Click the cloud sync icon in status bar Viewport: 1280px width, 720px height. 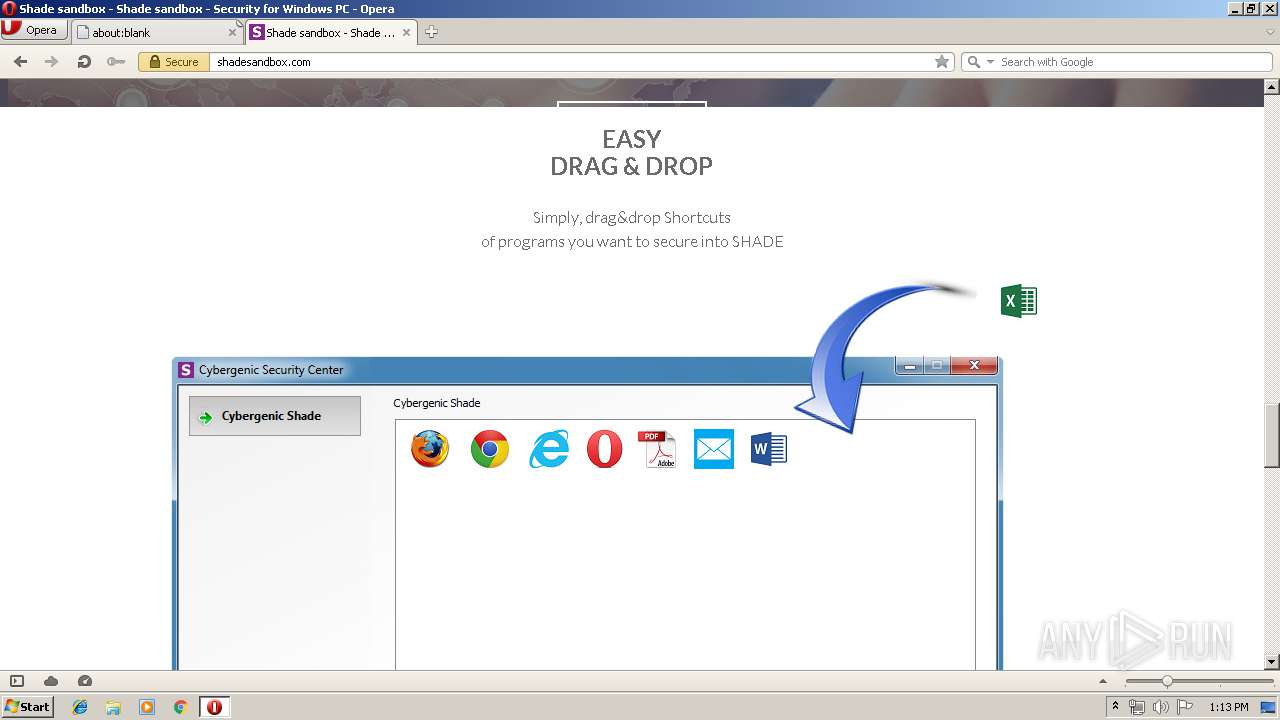51,681
